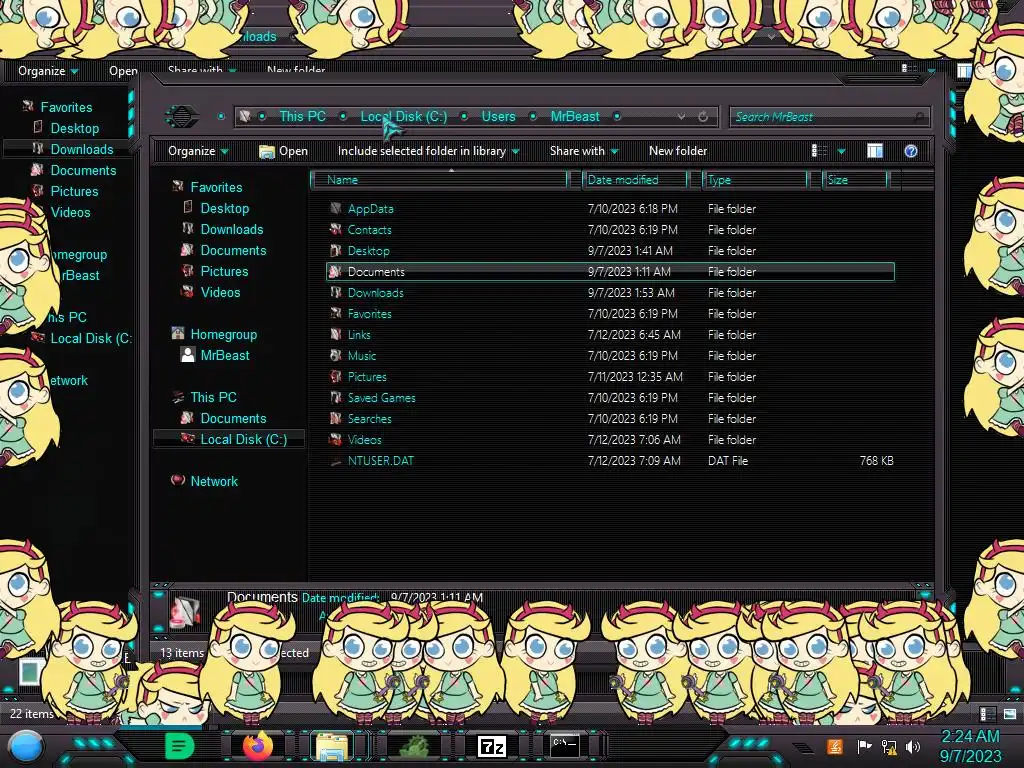Click the NTUSER.DAT file icon

click(336, 461)
